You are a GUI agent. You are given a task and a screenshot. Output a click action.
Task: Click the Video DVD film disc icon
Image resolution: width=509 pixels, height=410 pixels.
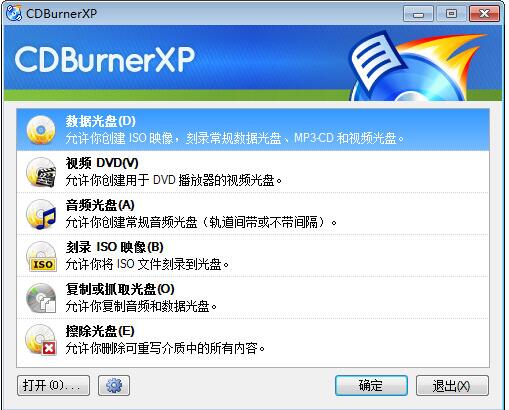pos(41,172)
